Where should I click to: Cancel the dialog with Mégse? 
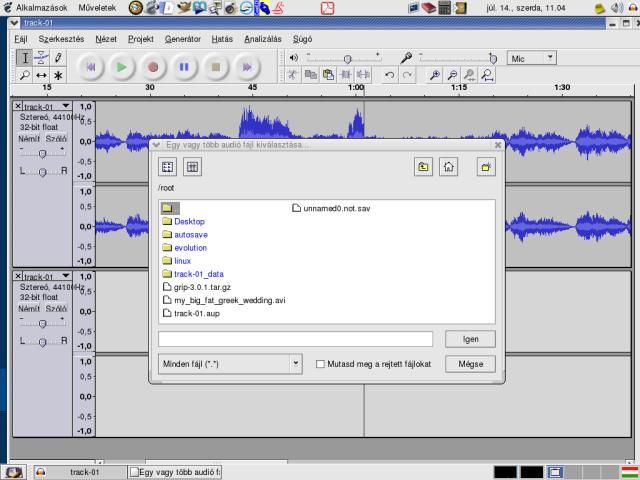pos(470,364)
